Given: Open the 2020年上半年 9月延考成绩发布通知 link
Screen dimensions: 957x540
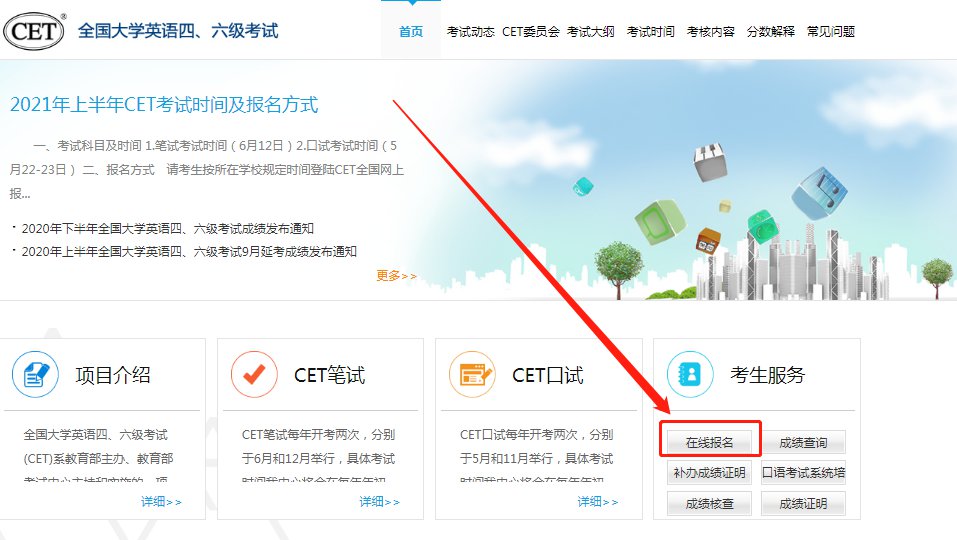Looking at the screenshot, I should tap(189, 251).
